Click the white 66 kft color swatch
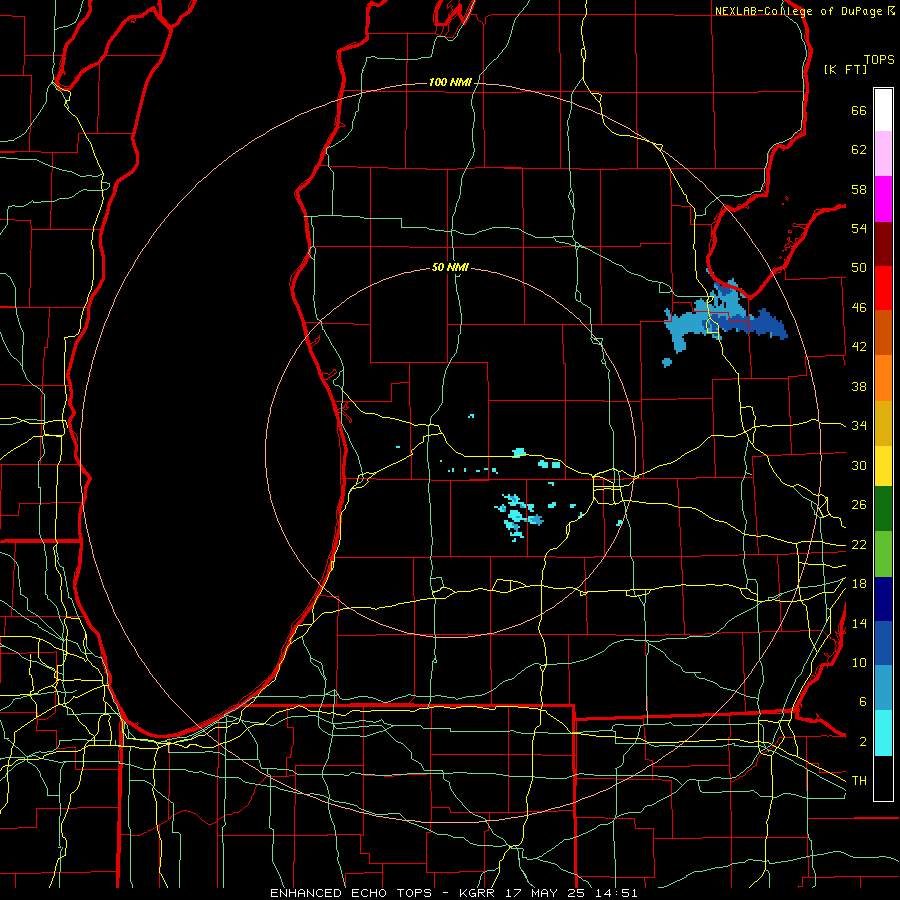This screenshot has width=900, height=900. coord(883,110)
